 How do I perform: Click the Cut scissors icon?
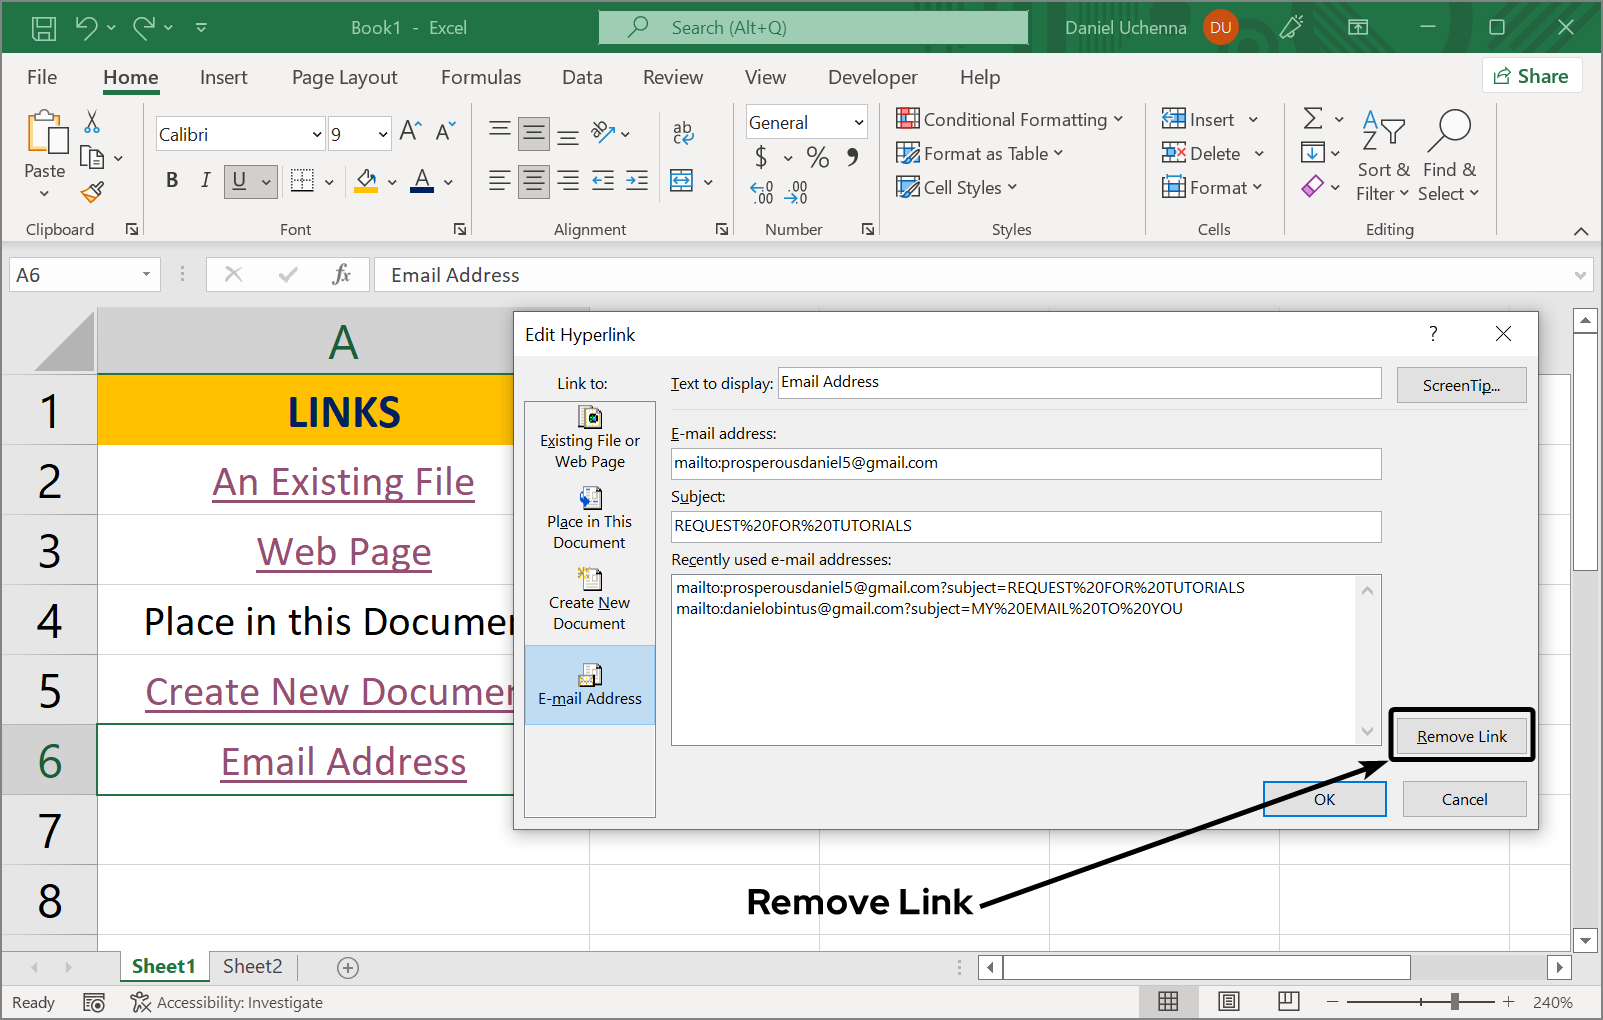[x=92, y=122]
